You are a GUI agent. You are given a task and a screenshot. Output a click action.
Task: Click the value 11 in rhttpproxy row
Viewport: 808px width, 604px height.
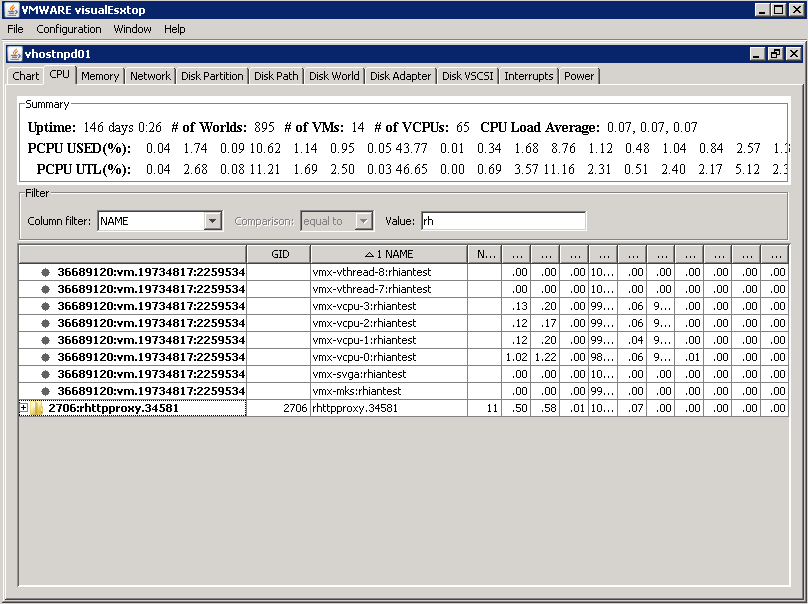pos(485,408)
